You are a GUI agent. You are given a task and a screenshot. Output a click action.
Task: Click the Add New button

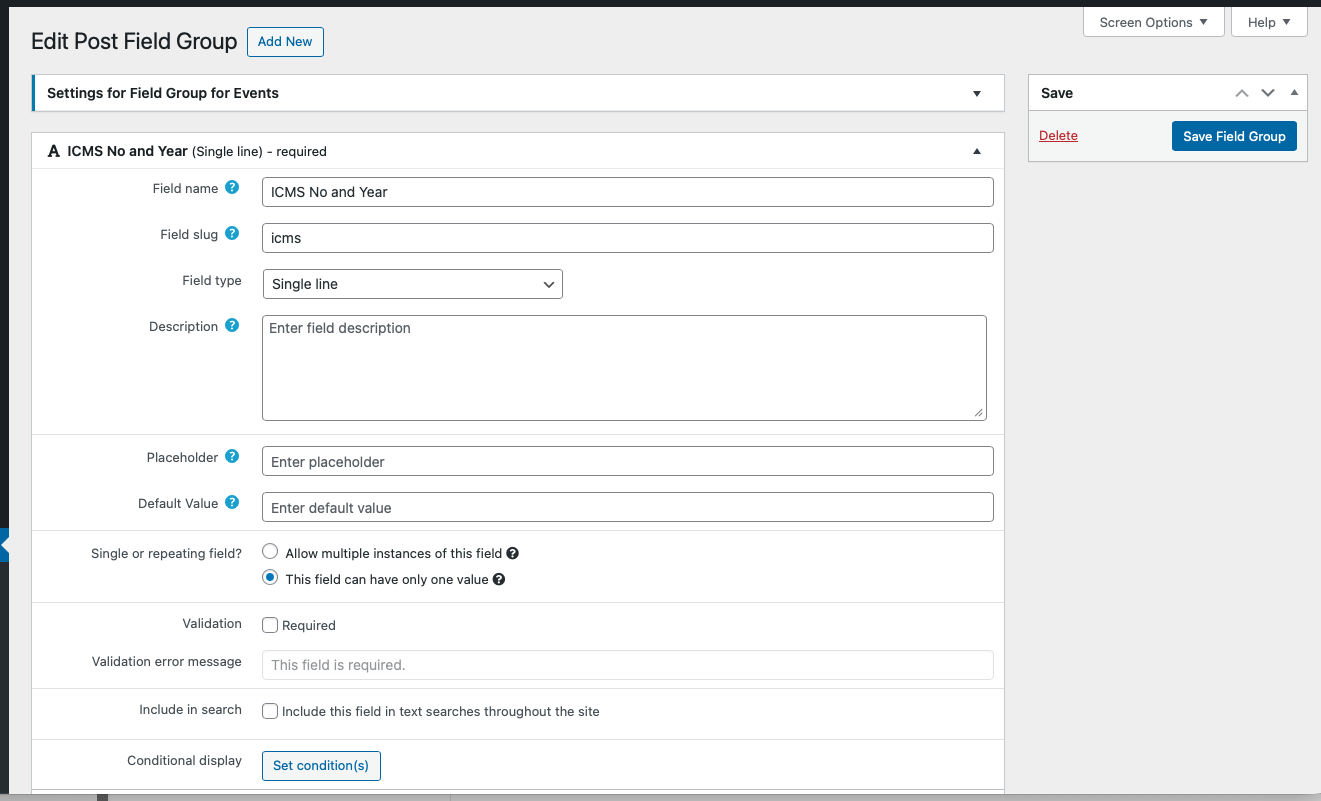click(x=285, y=42)
